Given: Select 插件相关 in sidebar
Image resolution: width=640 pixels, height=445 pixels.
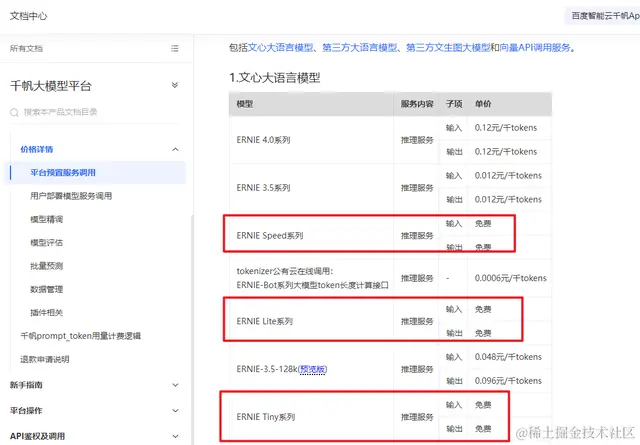Looking at the screenshot, I should coord(47,312).
